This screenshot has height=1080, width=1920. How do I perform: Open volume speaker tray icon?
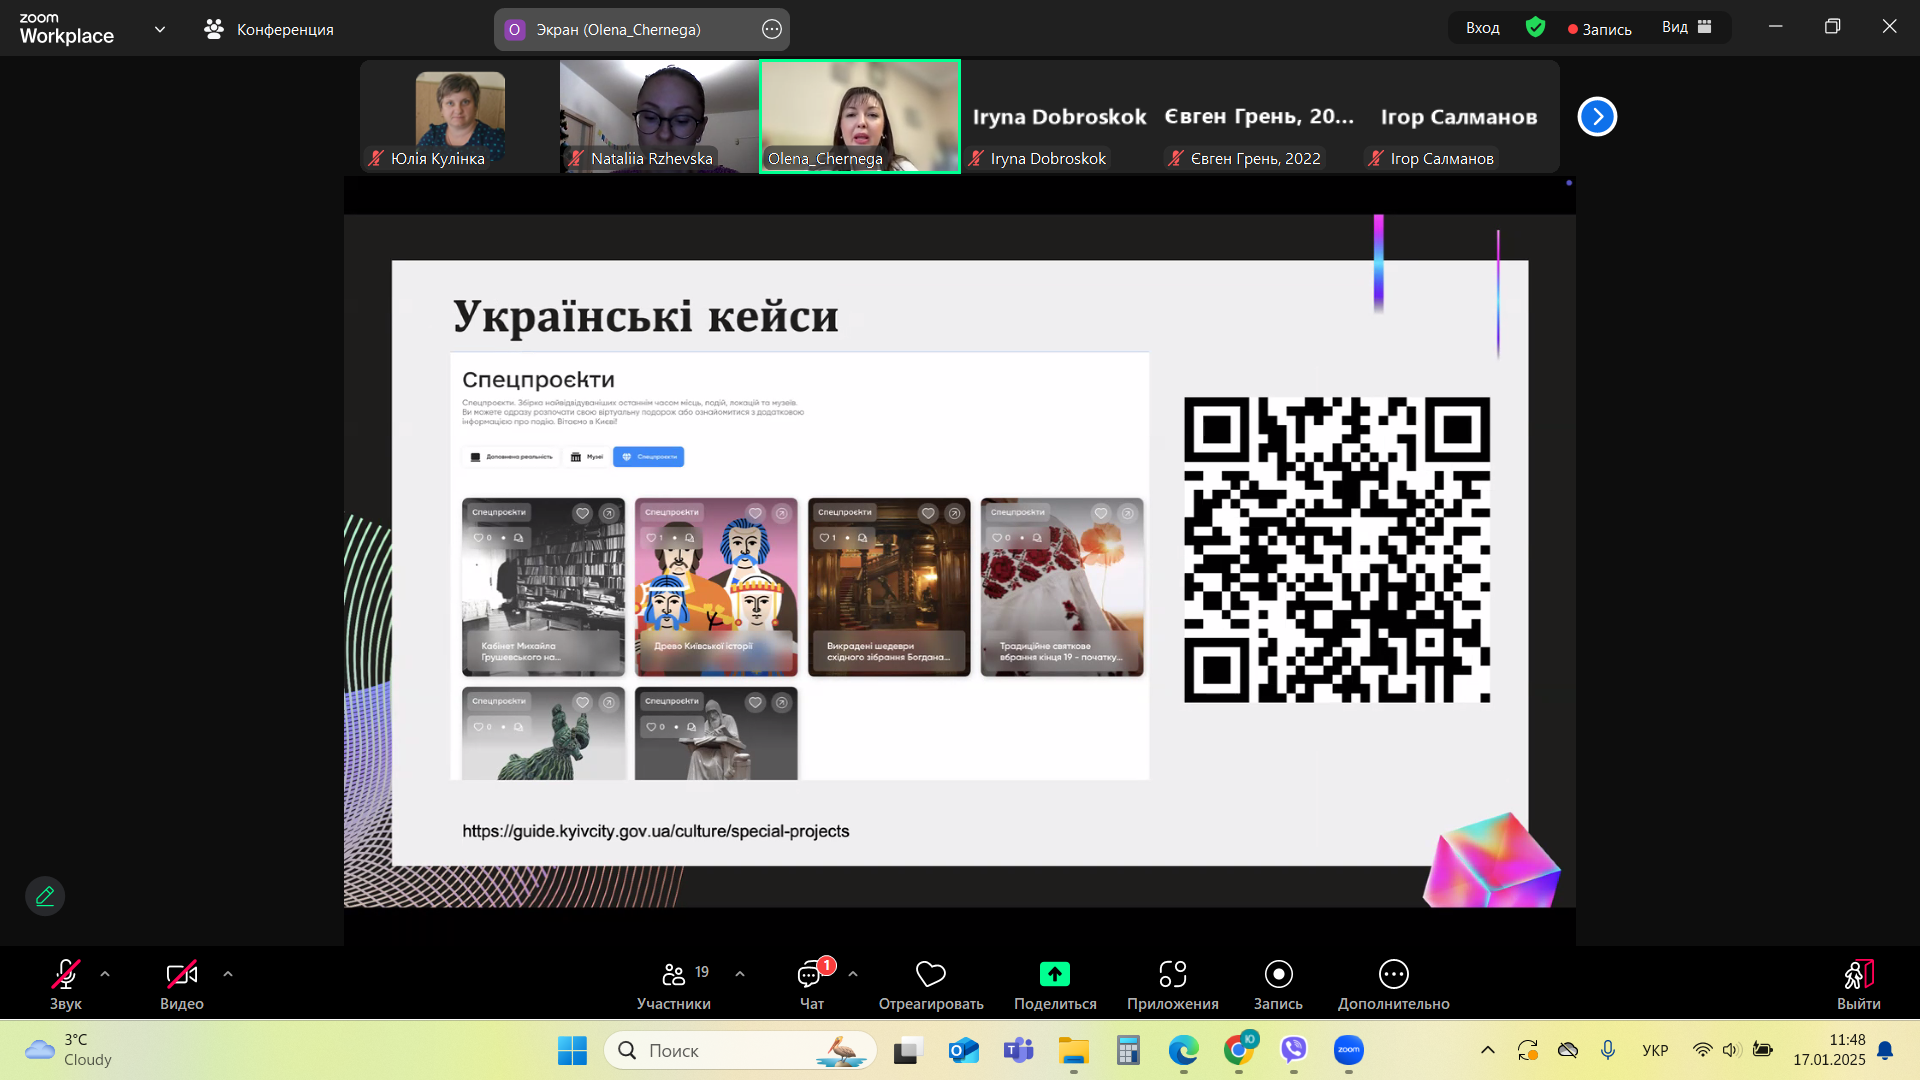coord(1732,1050)
